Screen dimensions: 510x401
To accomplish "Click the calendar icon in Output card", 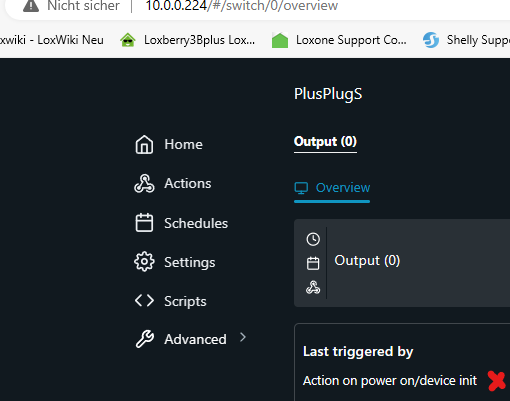I will [x=313, y=263].
